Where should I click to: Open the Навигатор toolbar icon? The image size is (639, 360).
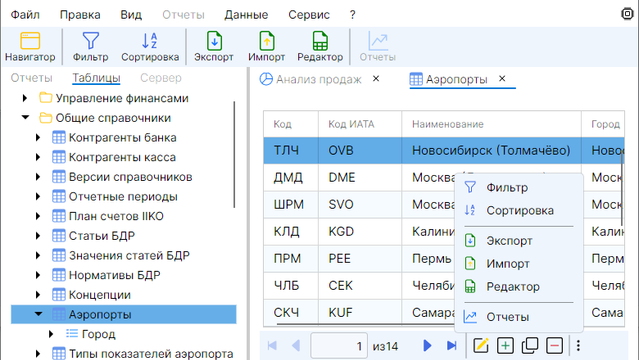(x=30, y=41)
